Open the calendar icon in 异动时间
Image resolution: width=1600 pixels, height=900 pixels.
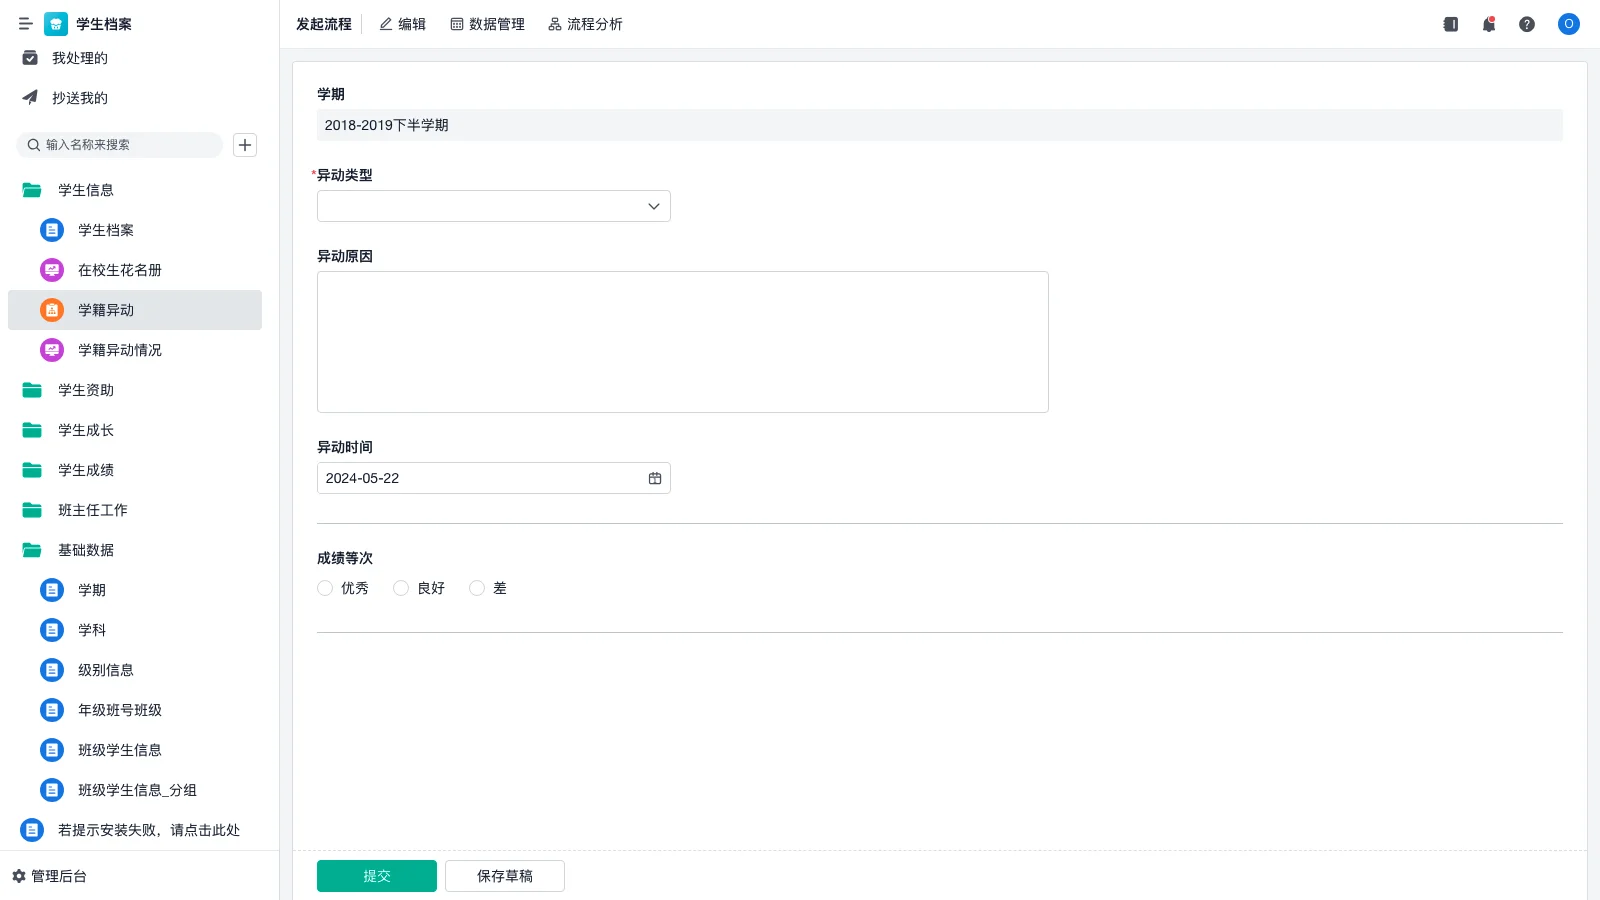[x=655, y=478]
